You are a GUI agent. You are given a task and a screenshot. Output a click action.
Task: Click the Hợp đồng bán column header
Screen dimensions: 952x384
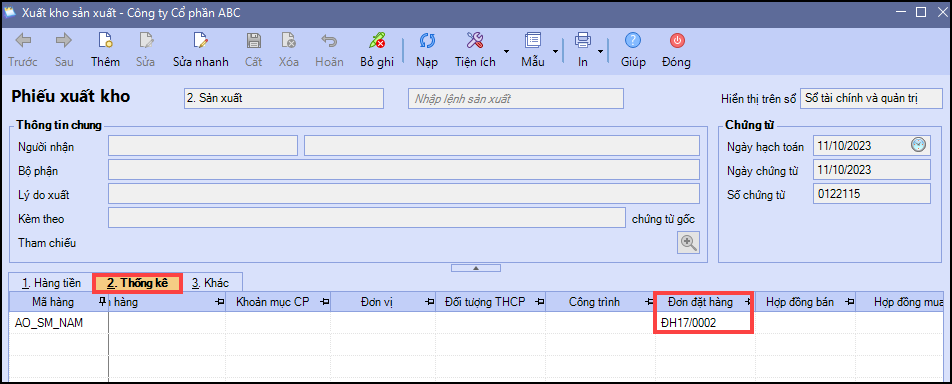[x=805, y=302]
